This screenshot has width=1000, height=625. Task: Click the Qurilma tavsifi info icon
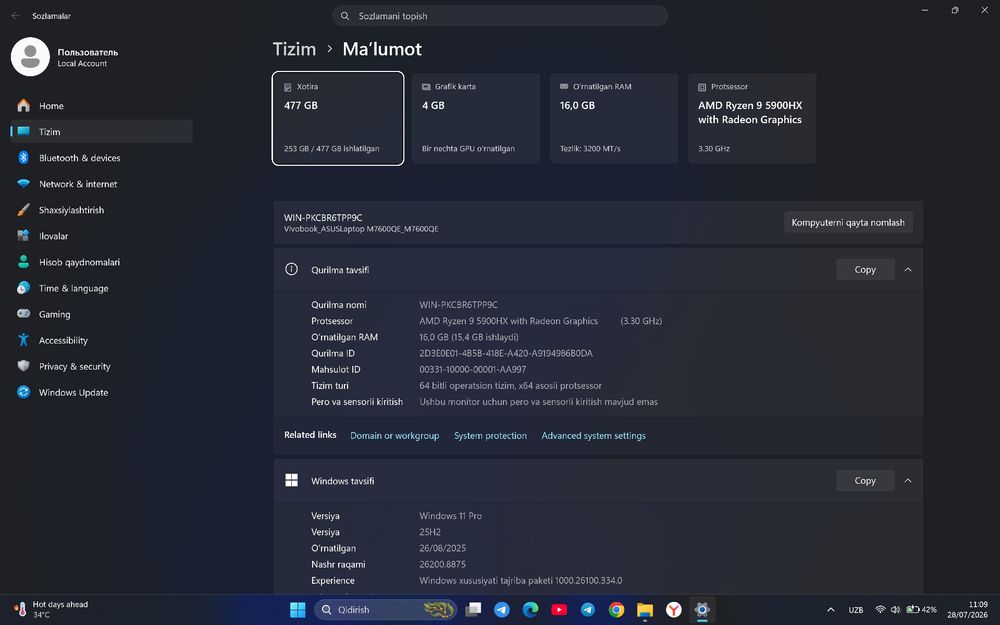point(291,269)
